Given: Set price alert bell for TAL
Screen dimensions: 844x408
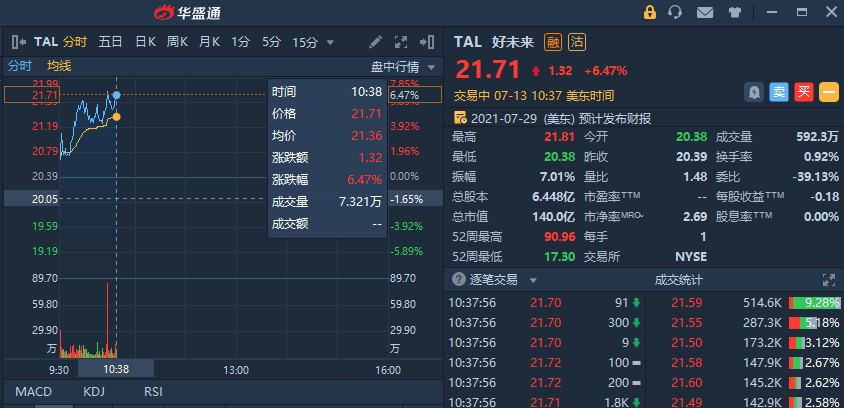Looking at the screenshot, I should (x=754, y=92).
